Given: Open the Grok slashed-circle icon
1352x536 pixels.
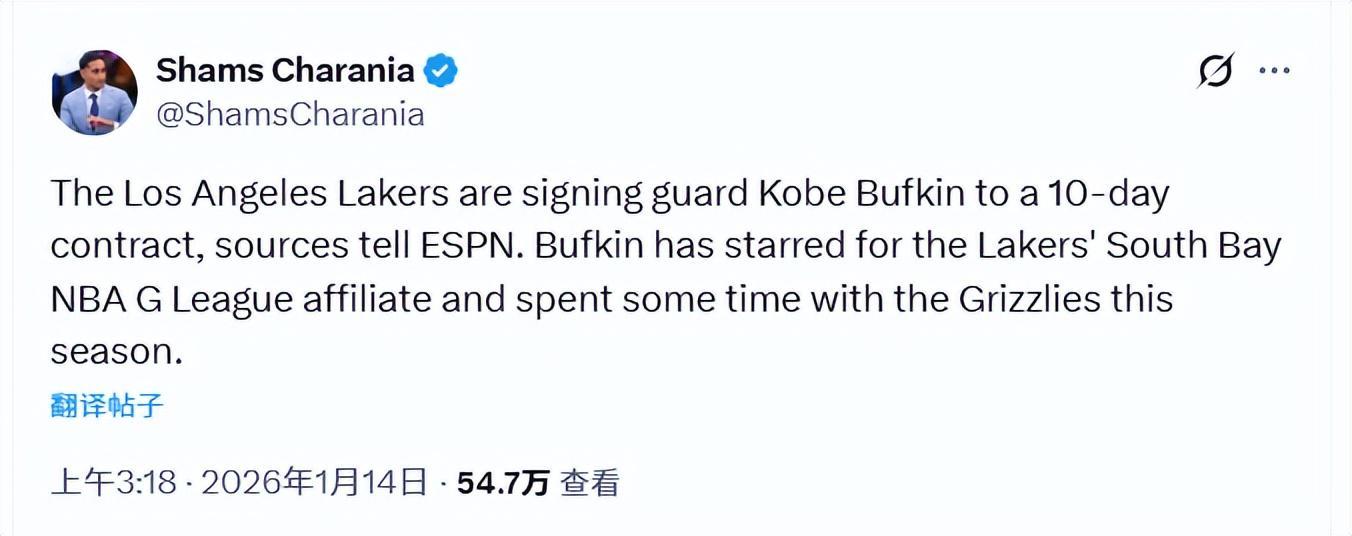Looking at the screenshot, I should tap(1215, 71).
